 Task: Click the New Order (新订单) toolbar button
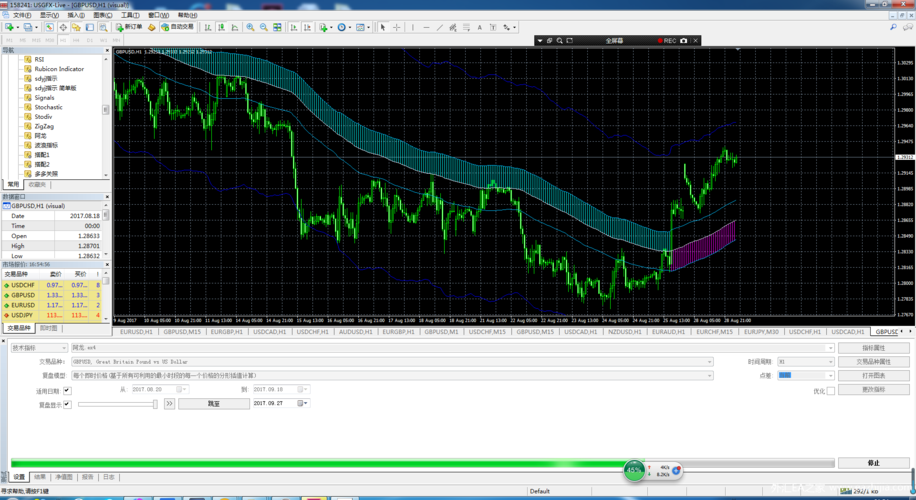pyautogui.click(x=130, y=27)
